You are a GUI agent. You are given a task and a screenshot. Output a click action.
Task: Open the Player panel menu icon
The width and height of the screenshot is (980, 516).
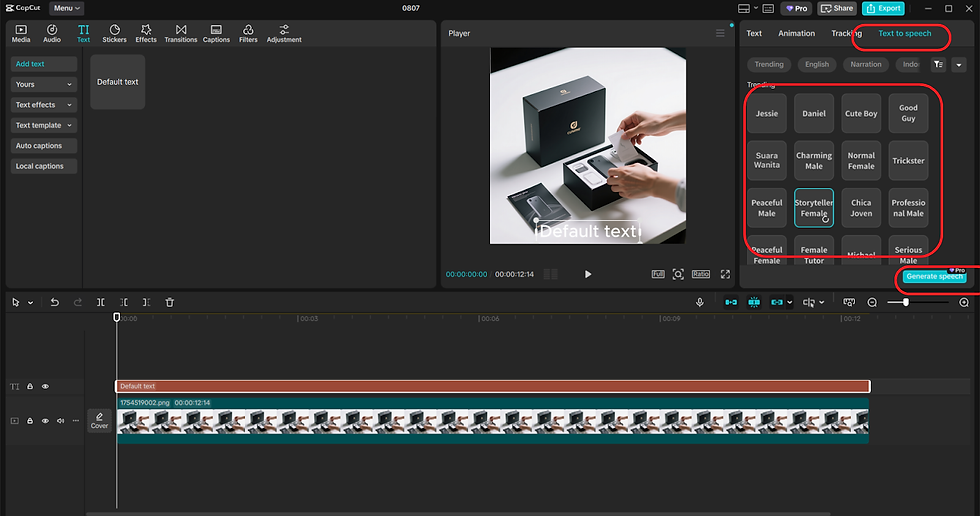(720, 33)
